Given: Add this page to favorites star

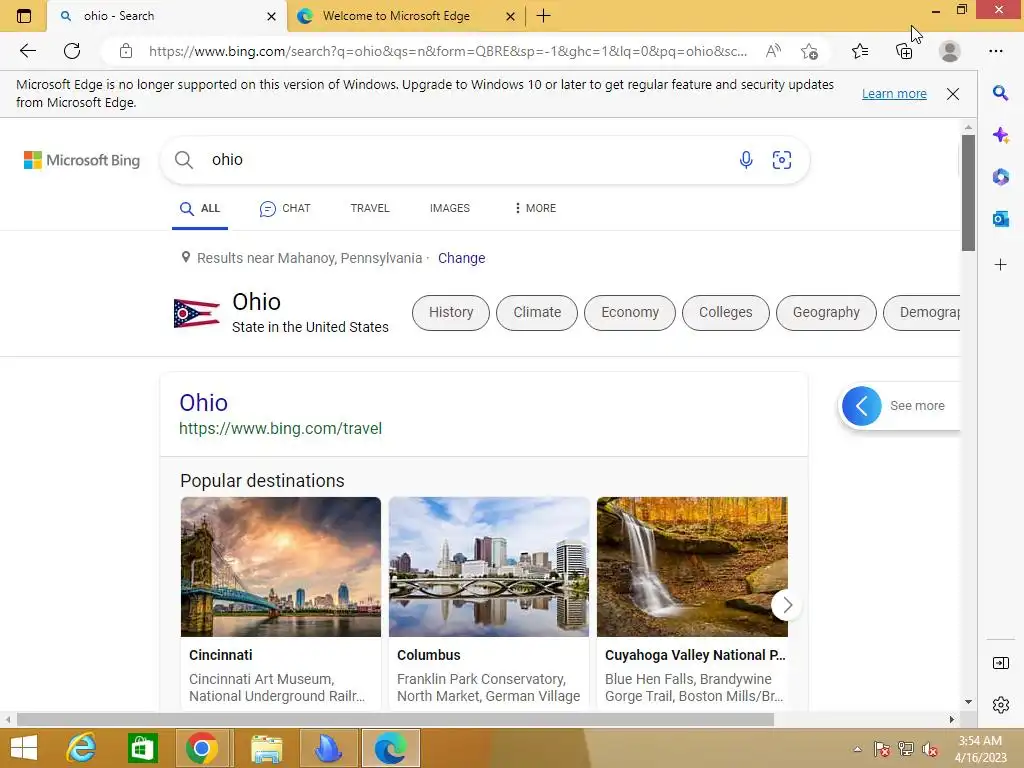Looking at the screenshot, I should [809, 51].
